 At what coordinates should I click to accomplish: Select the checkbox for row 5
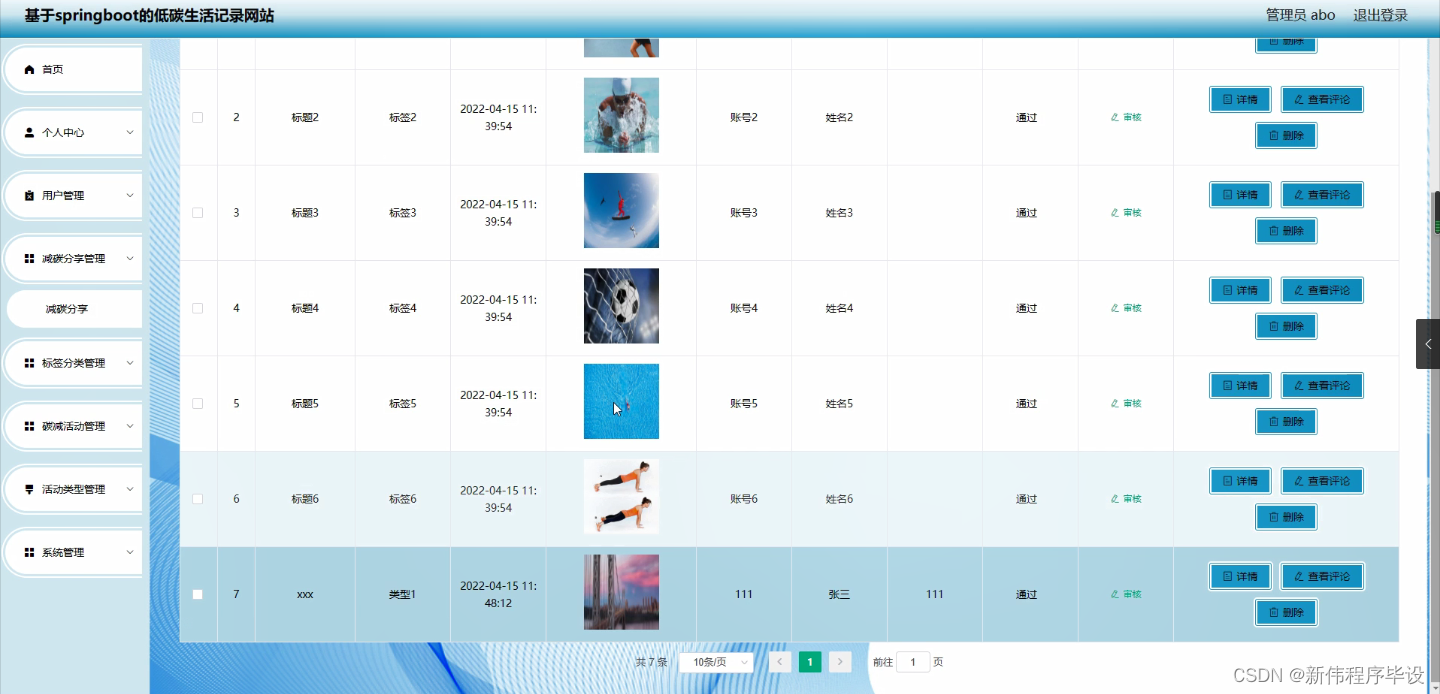197,403
